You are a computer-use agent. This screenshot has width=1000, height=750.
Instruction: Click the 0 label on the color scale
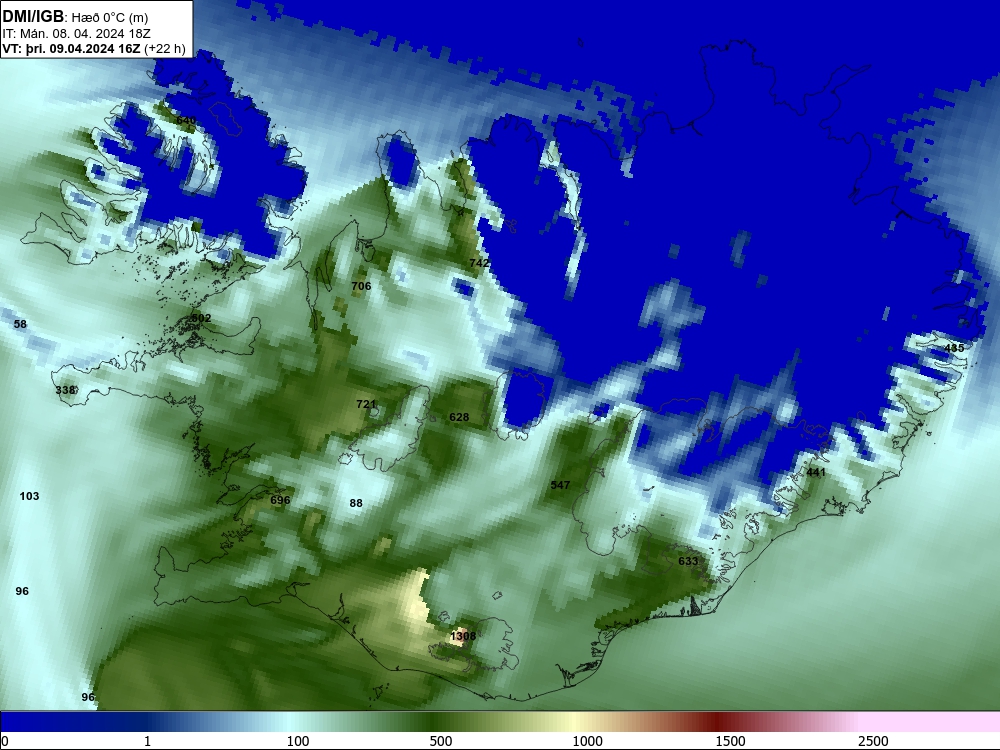coord(6,741)
